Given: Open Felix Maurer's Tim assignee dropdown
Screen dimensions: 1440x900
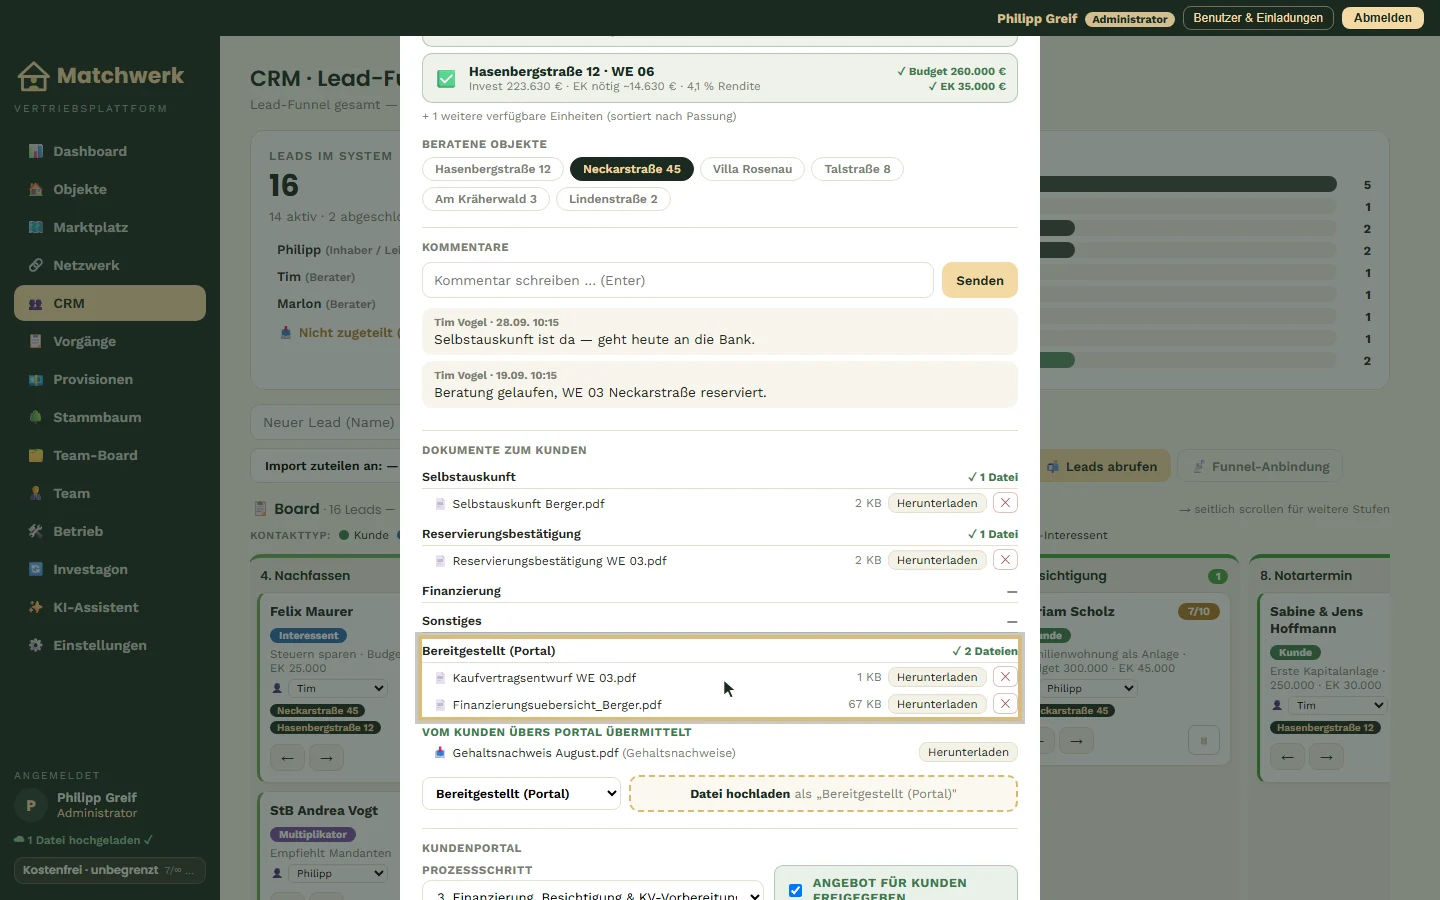Looking at the screenshot, I should 338,688.
